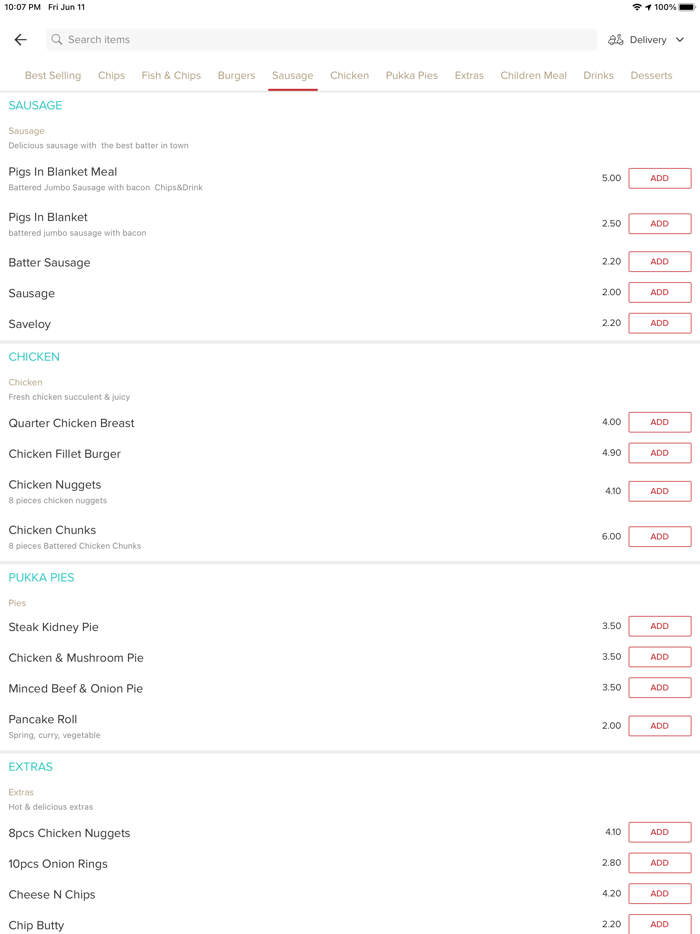Add Pigs In Blanket Meal to order
The height and width of the screenshot is (934, 700).
(659, 179)
